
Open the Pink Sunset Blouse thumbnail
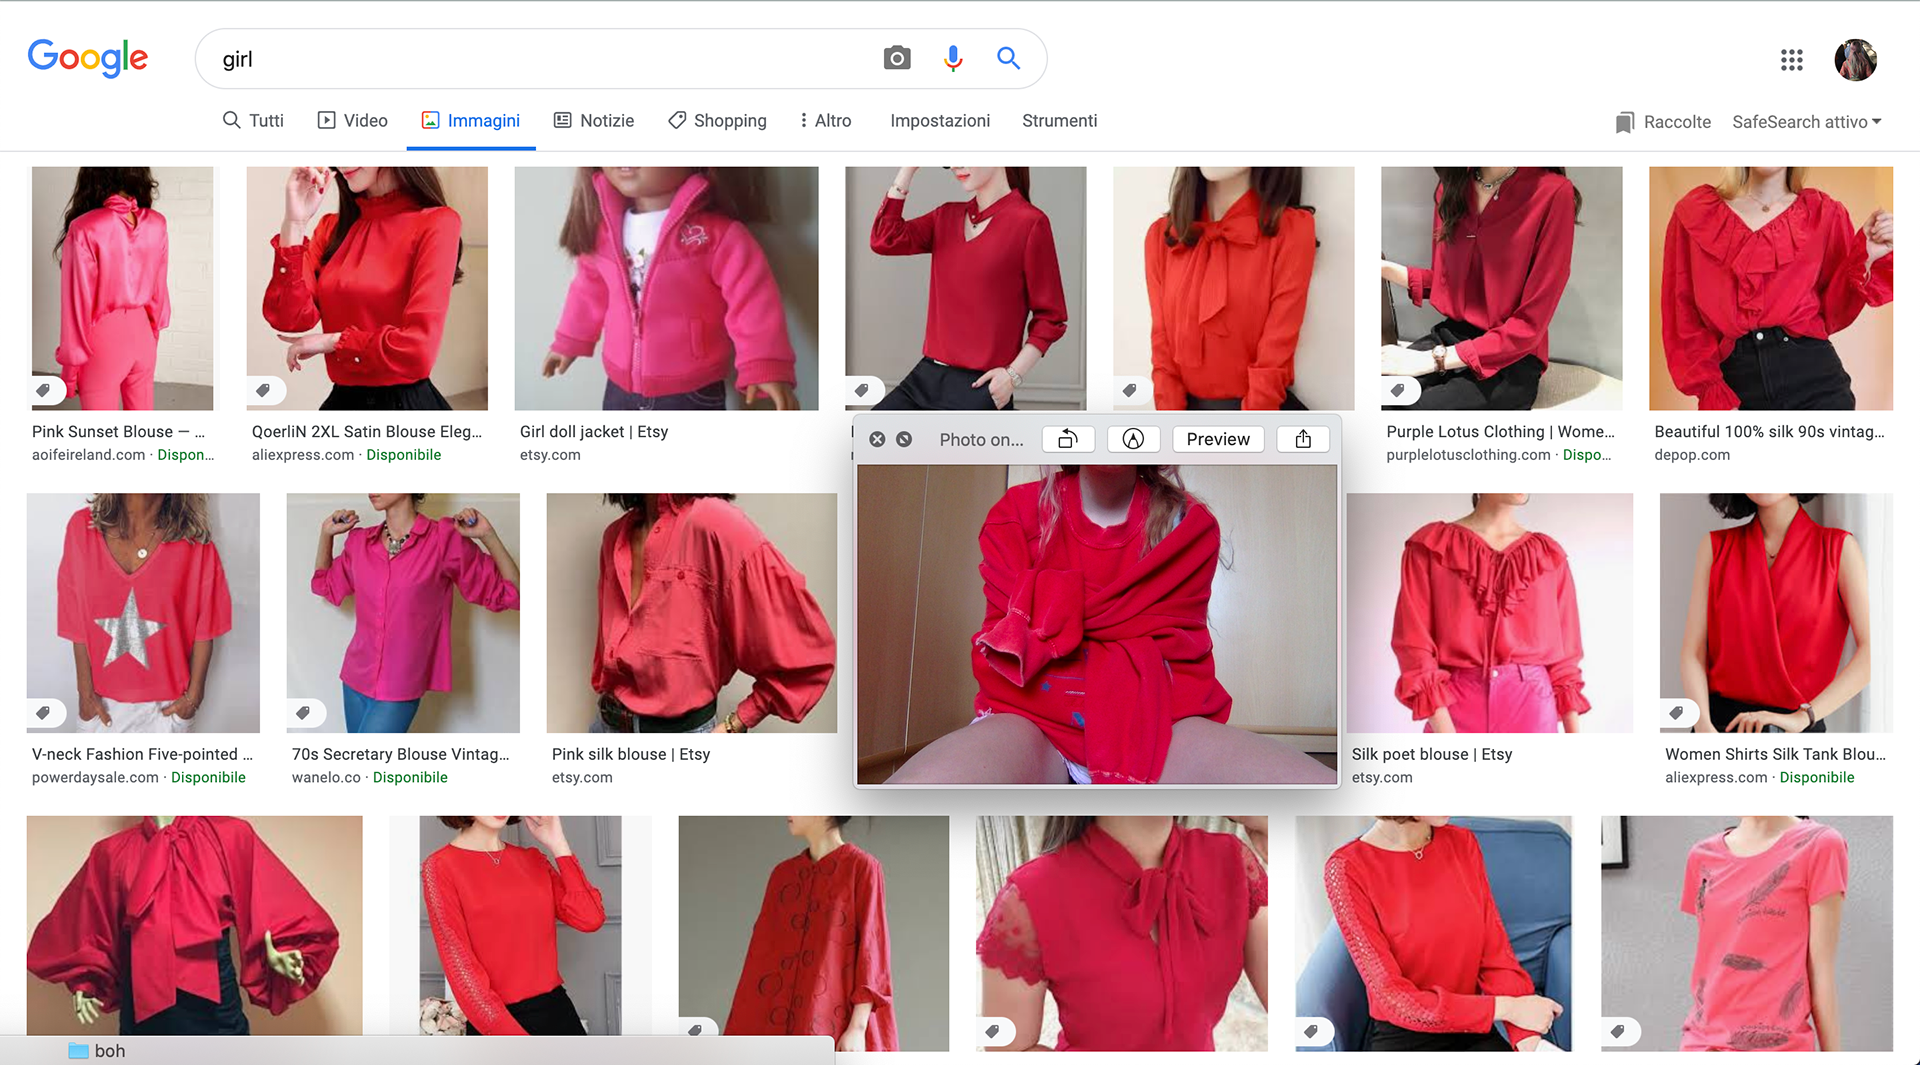[x=122, y=288]
